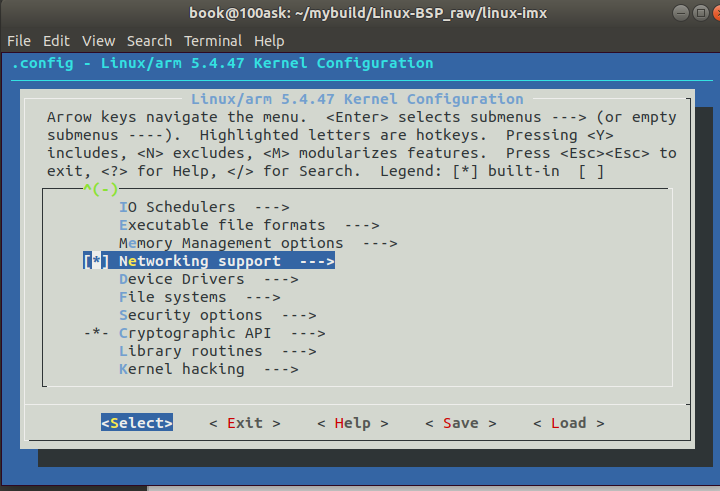Expand arrow after Cryptographic API
The height and width of the screenshot is (491, 720).
point(308,333)
